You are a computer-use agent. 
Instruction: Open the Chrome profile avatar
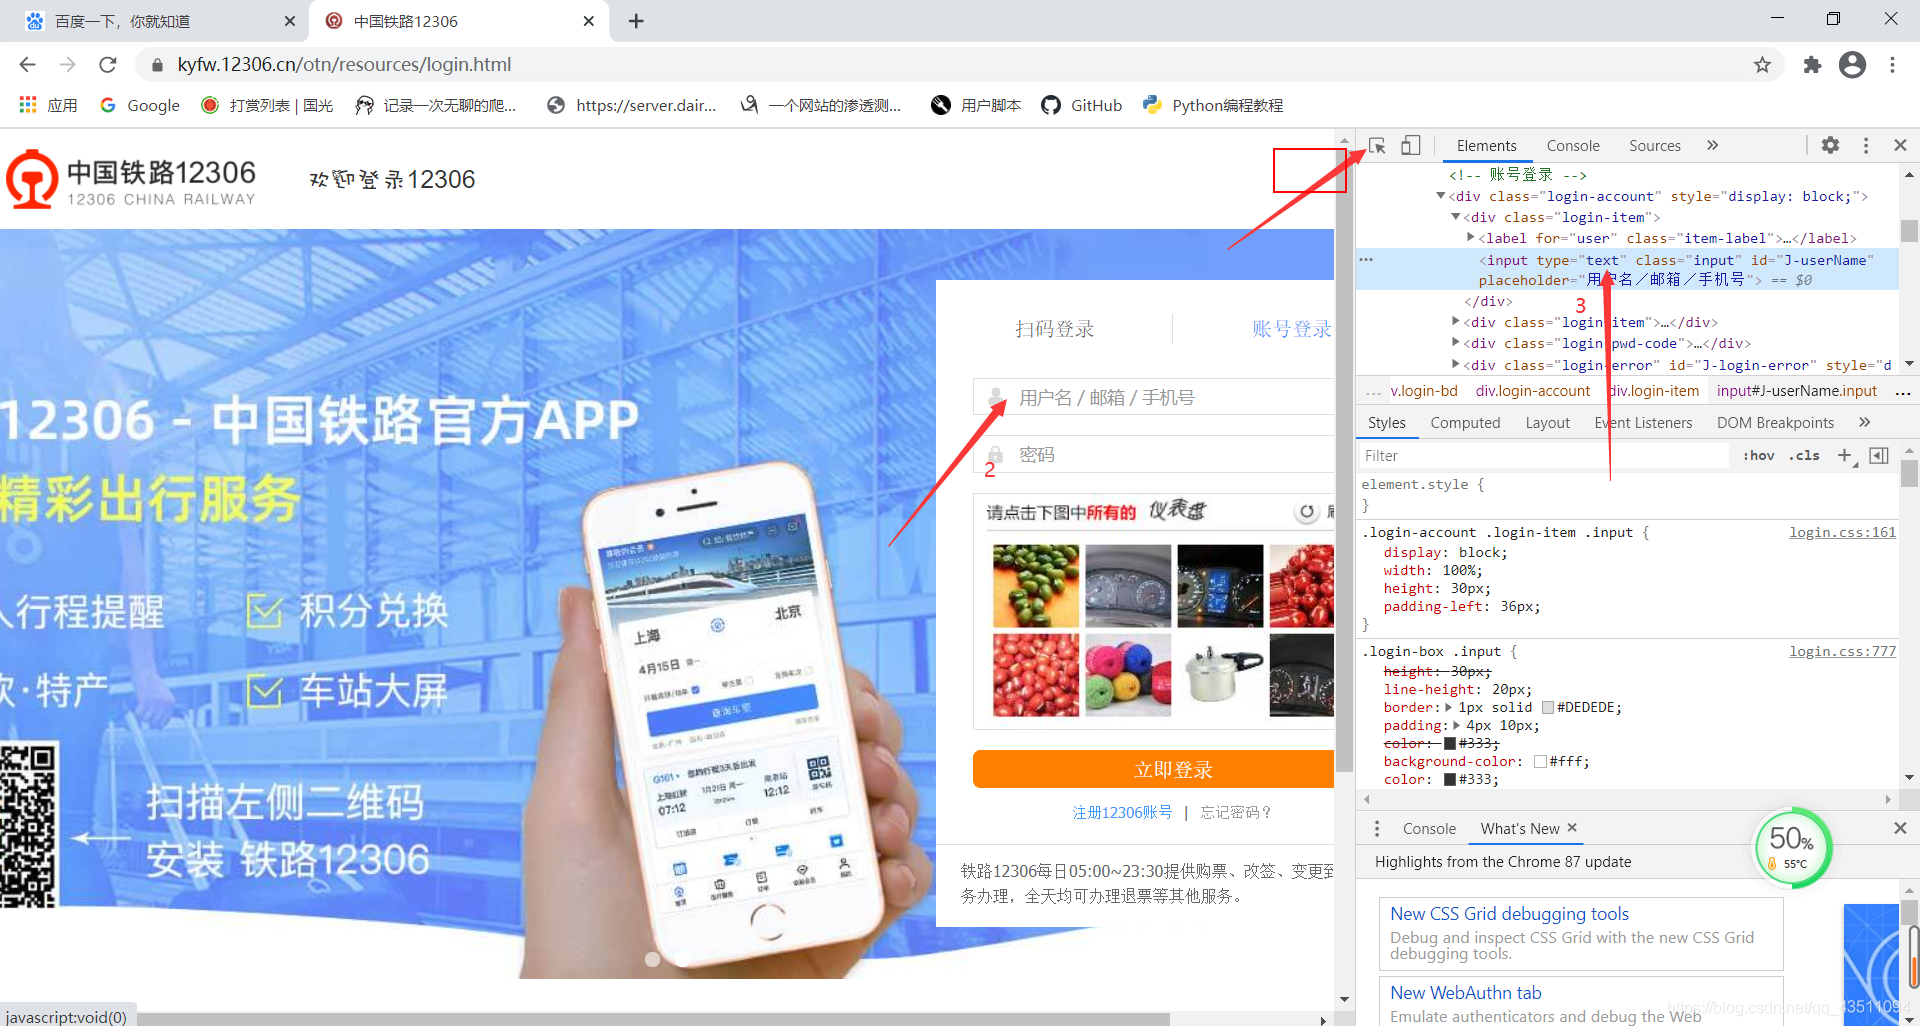pos(1852,65)
